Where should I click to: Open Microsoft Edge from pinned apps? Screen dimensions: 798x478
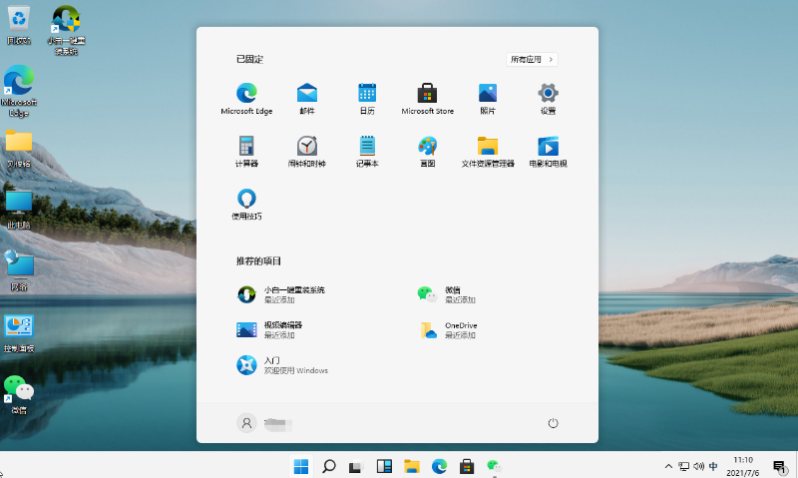[x=247, y=99]
